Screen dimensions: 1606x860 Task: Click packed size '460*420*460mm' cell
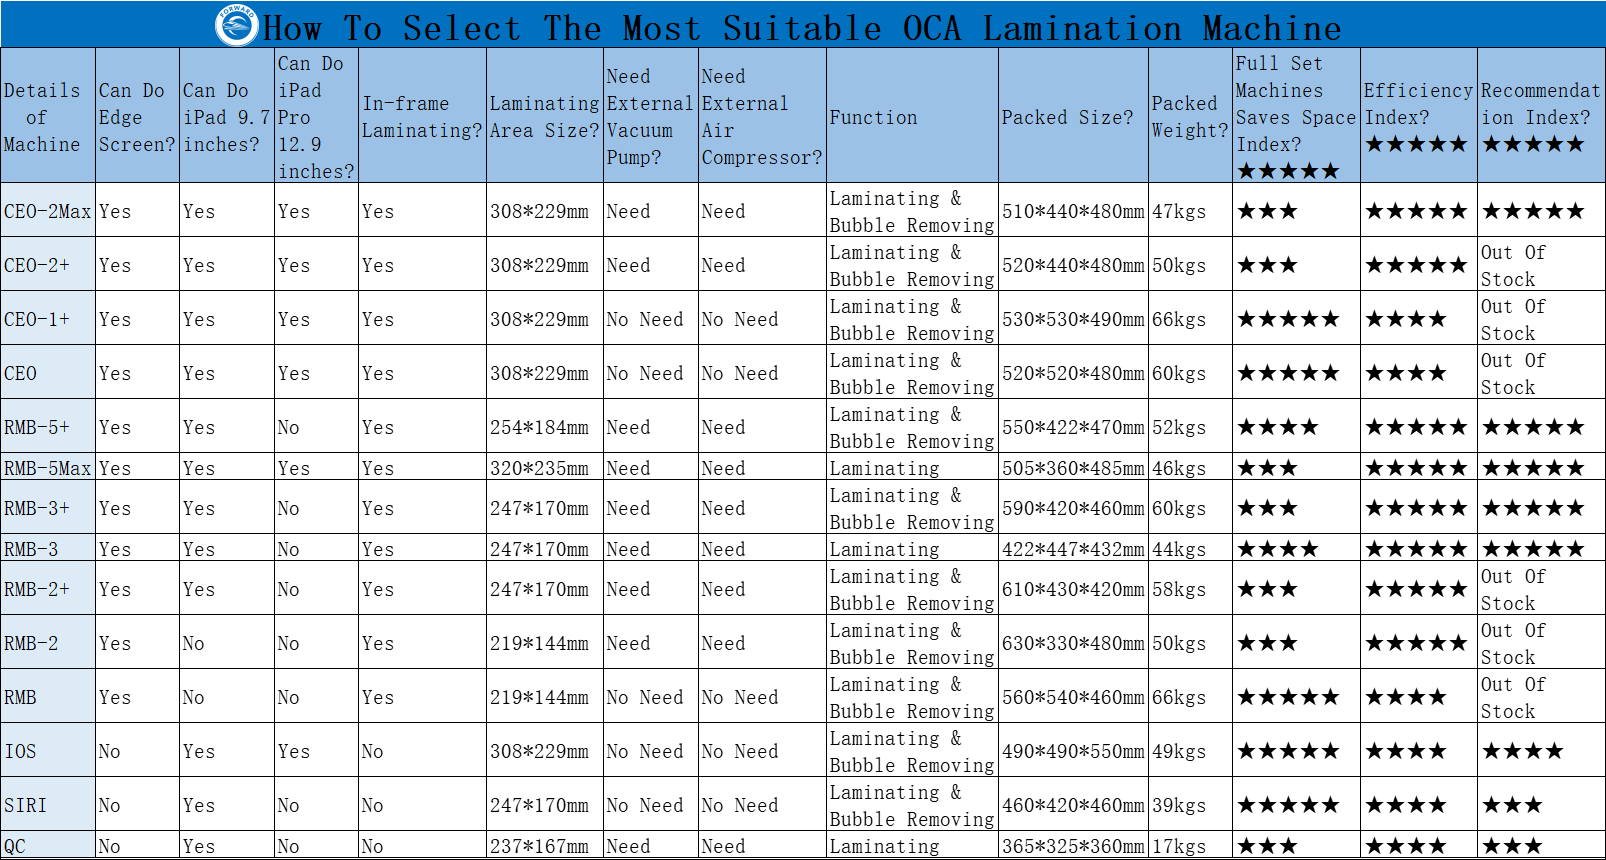pyautogui.click(x=1073, y=805)
